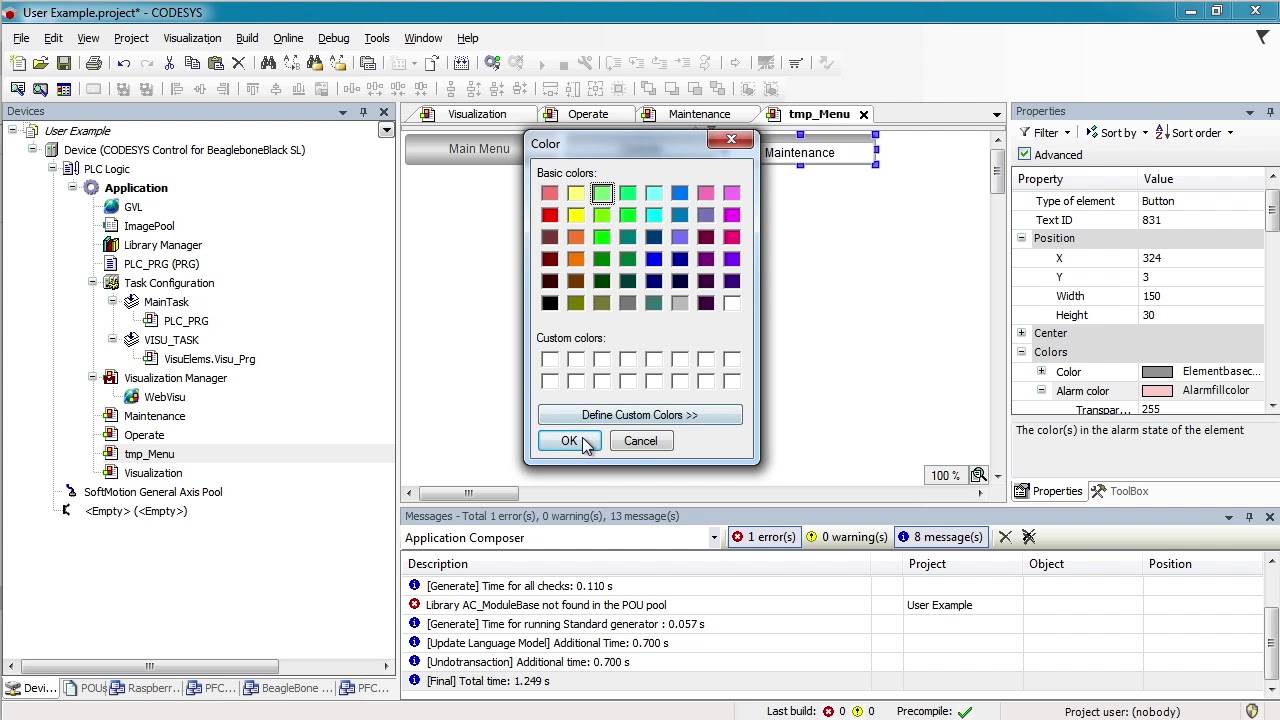Viewport: 1280px width, 720px height.
Task: Click the Print toolbar icon
Action: 93,63
